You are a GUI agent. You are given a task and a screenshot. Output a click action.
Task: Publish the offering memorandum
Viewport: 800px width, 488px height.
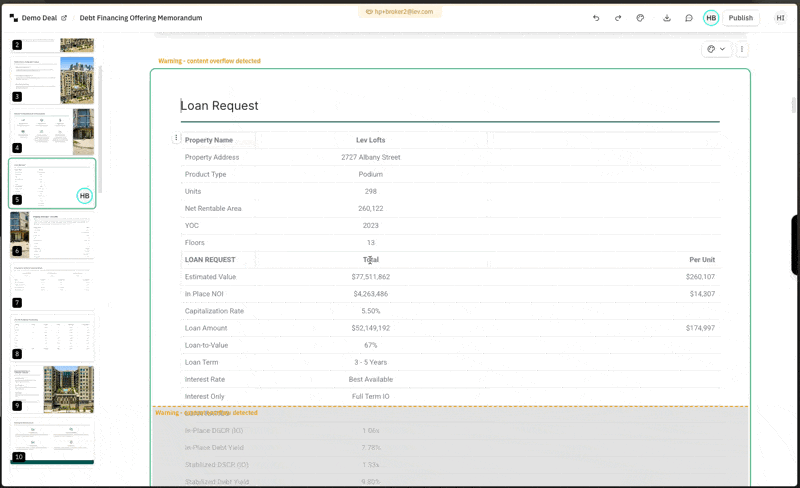pyautogui.click(x=740, y=18)
